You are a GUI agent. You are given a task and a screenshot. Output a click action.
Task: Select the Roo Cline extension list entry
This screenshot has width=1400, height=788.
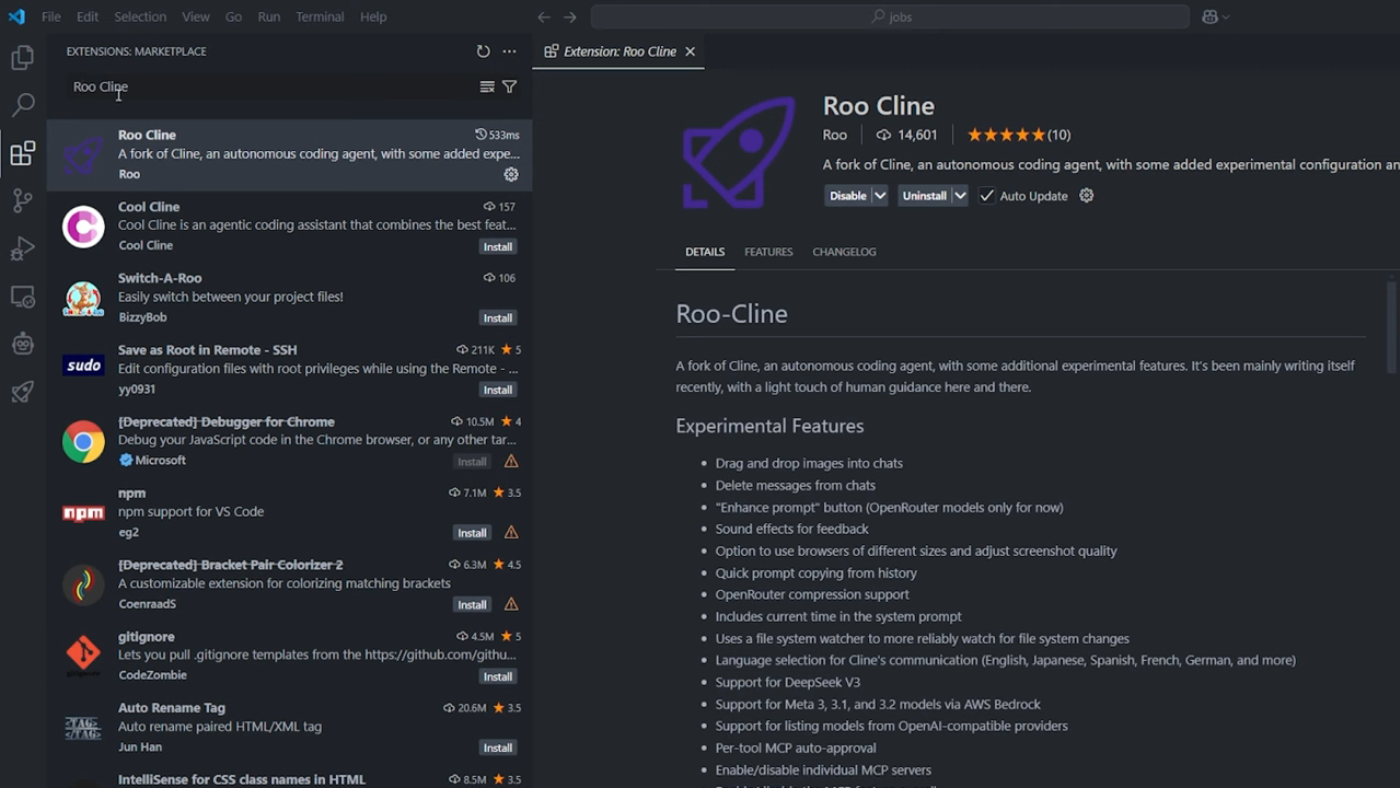[289, 155]
